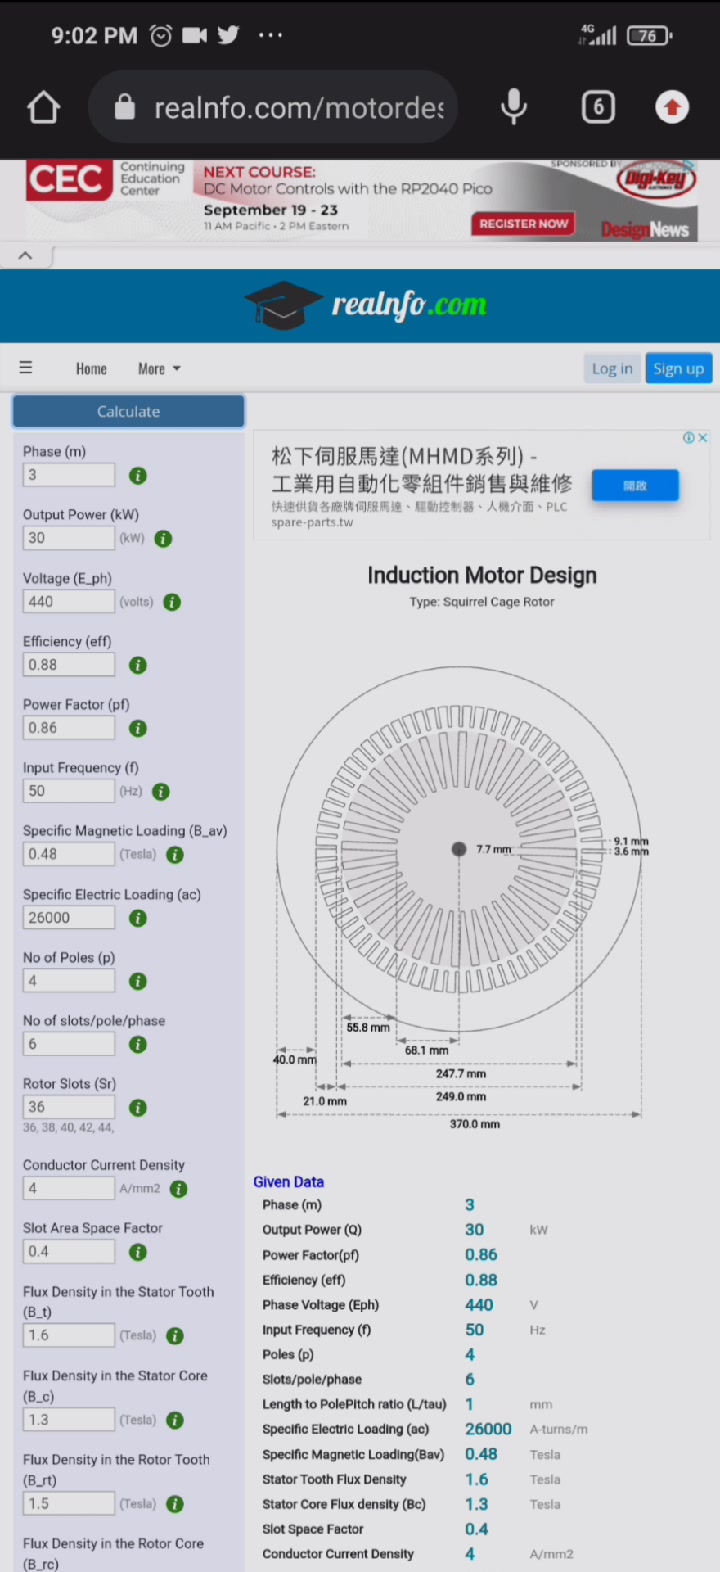This screenshot has width=720, height=1572.
Task: Click the Specific Magnetic Loading input field
Action: pos(69,854)
